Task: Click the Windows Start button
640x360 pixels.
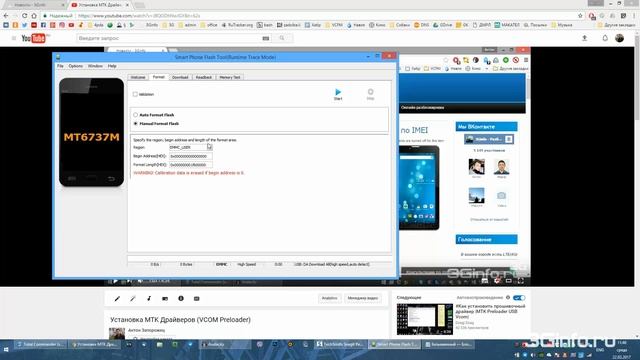Action: [6, 350]
